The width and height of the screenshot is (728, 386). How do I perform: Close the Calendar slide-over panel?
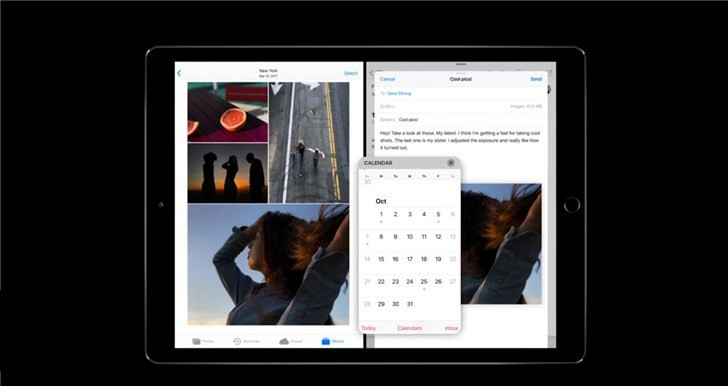click(x=451, y=163)
